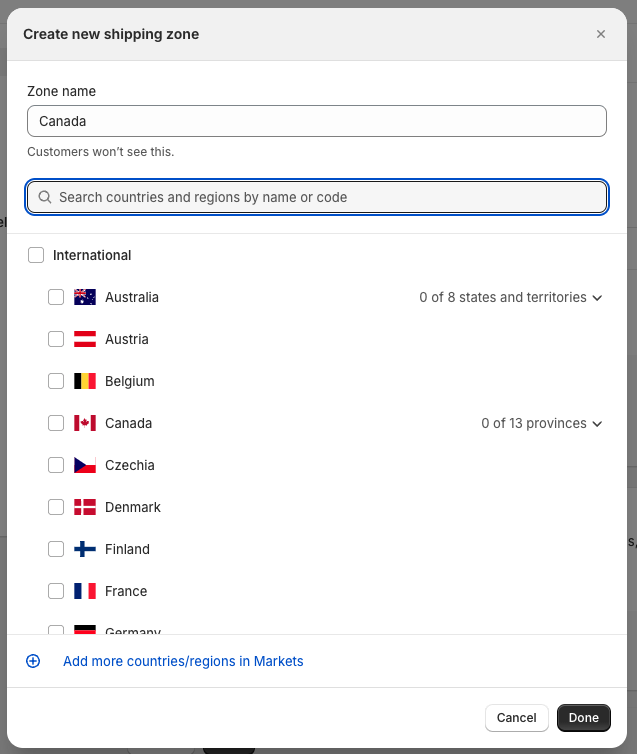Click the plus circle icon for Markets
This screenshot has height=754, width=637.
pos(33,661)
